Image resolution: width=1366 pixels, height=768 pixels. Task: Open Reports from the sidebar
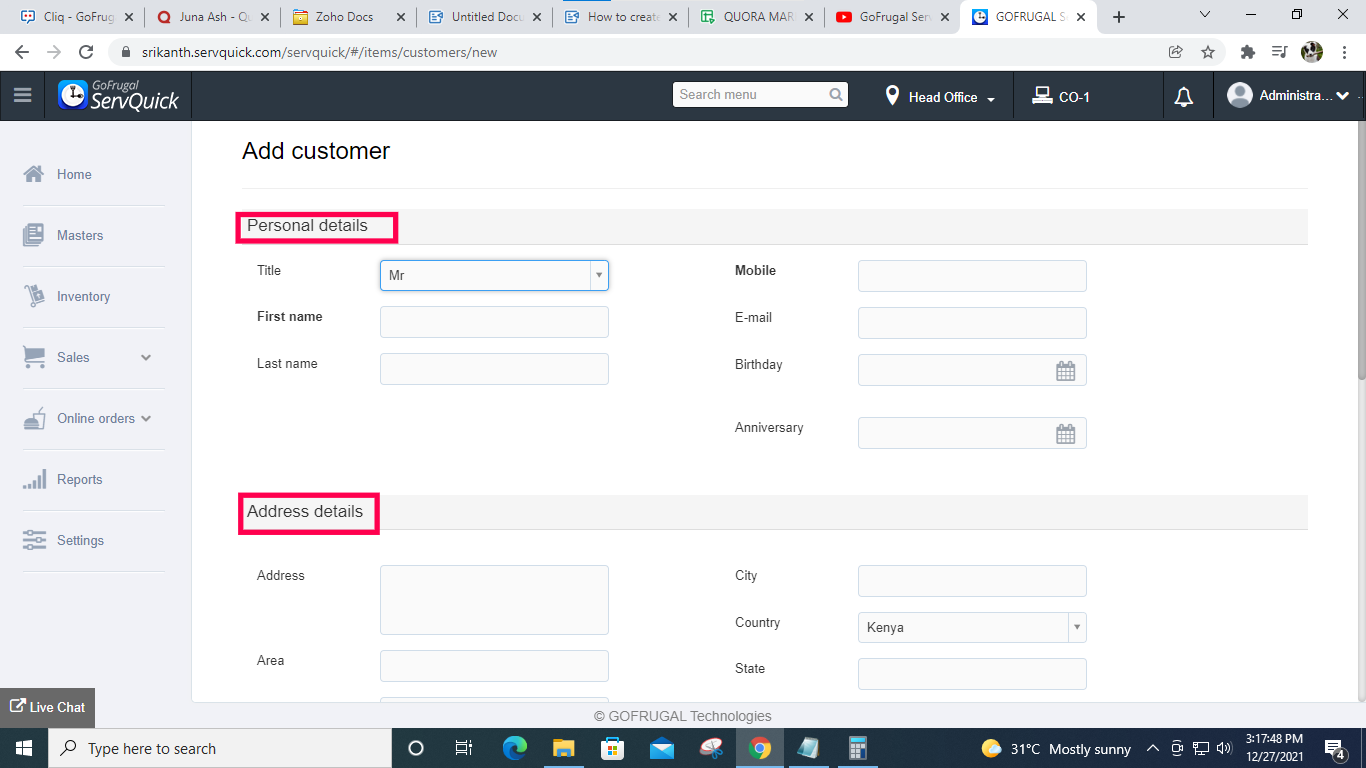click(79, 479)
